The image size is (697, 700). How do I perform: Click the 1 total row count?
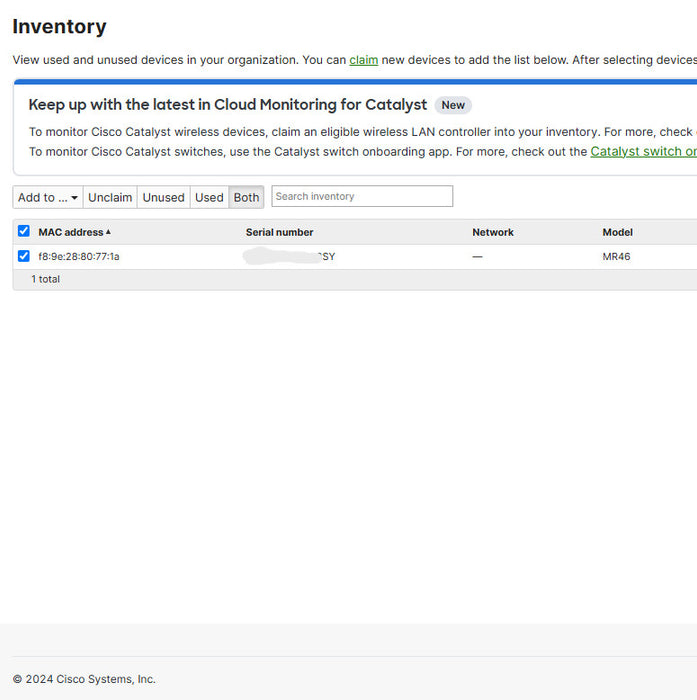[x=46, y=279]
